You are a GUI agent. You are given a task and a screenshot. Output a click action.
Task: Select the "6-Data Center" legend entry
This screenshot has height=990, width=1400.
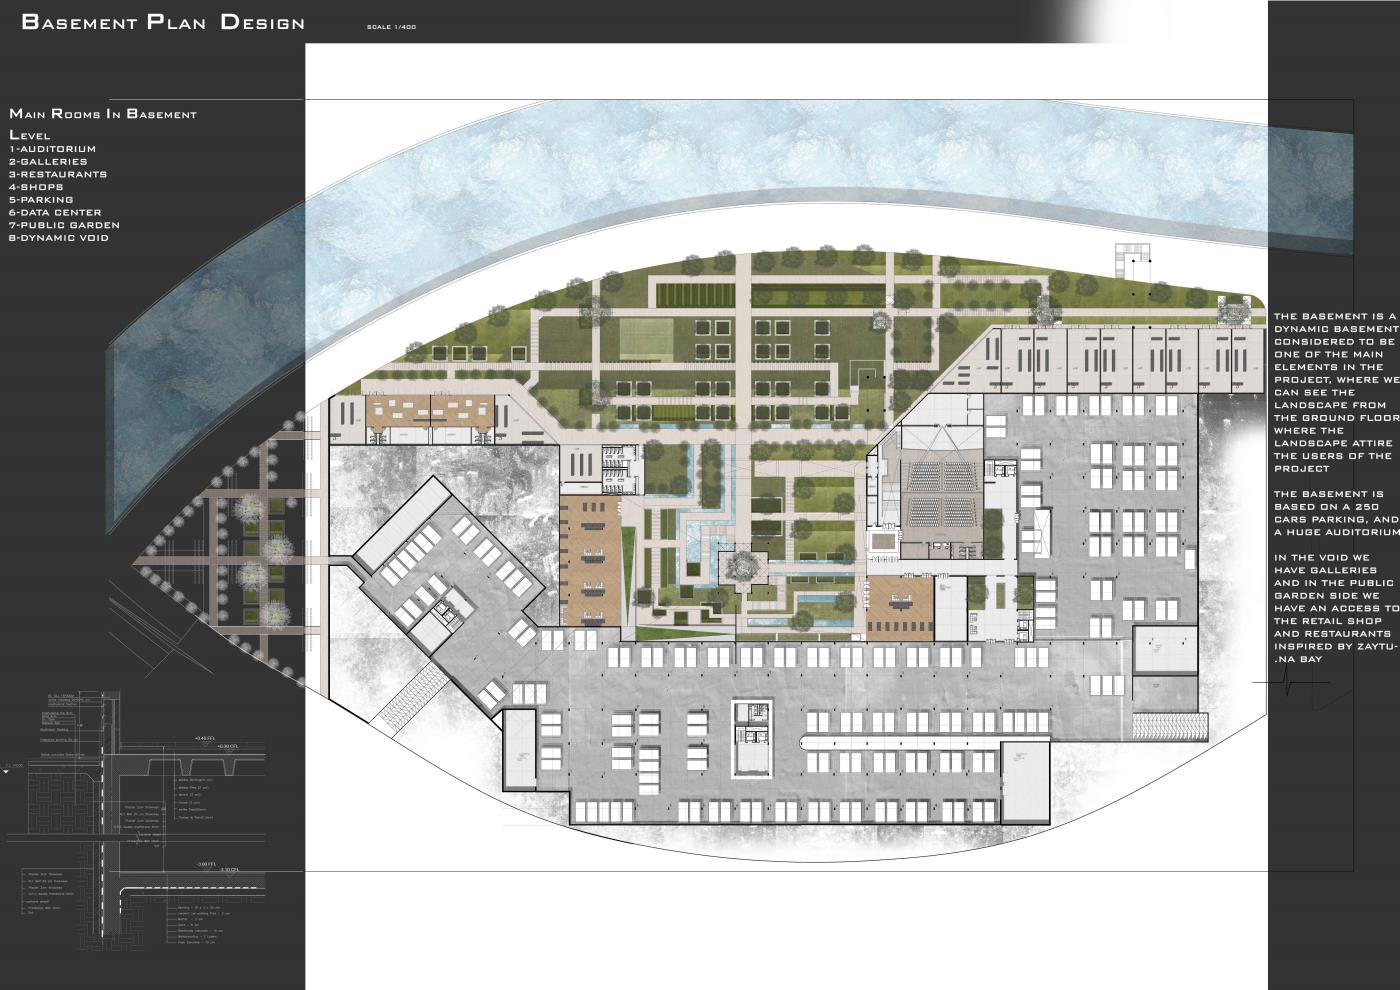pyautogui.click(x=55, y=212)
